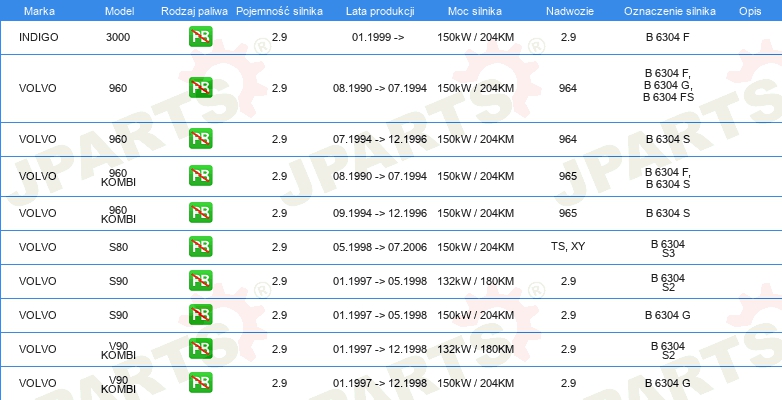Click fuel icon in the body 964 three-engine row
782x400 pixels.
tap(200, 88)
